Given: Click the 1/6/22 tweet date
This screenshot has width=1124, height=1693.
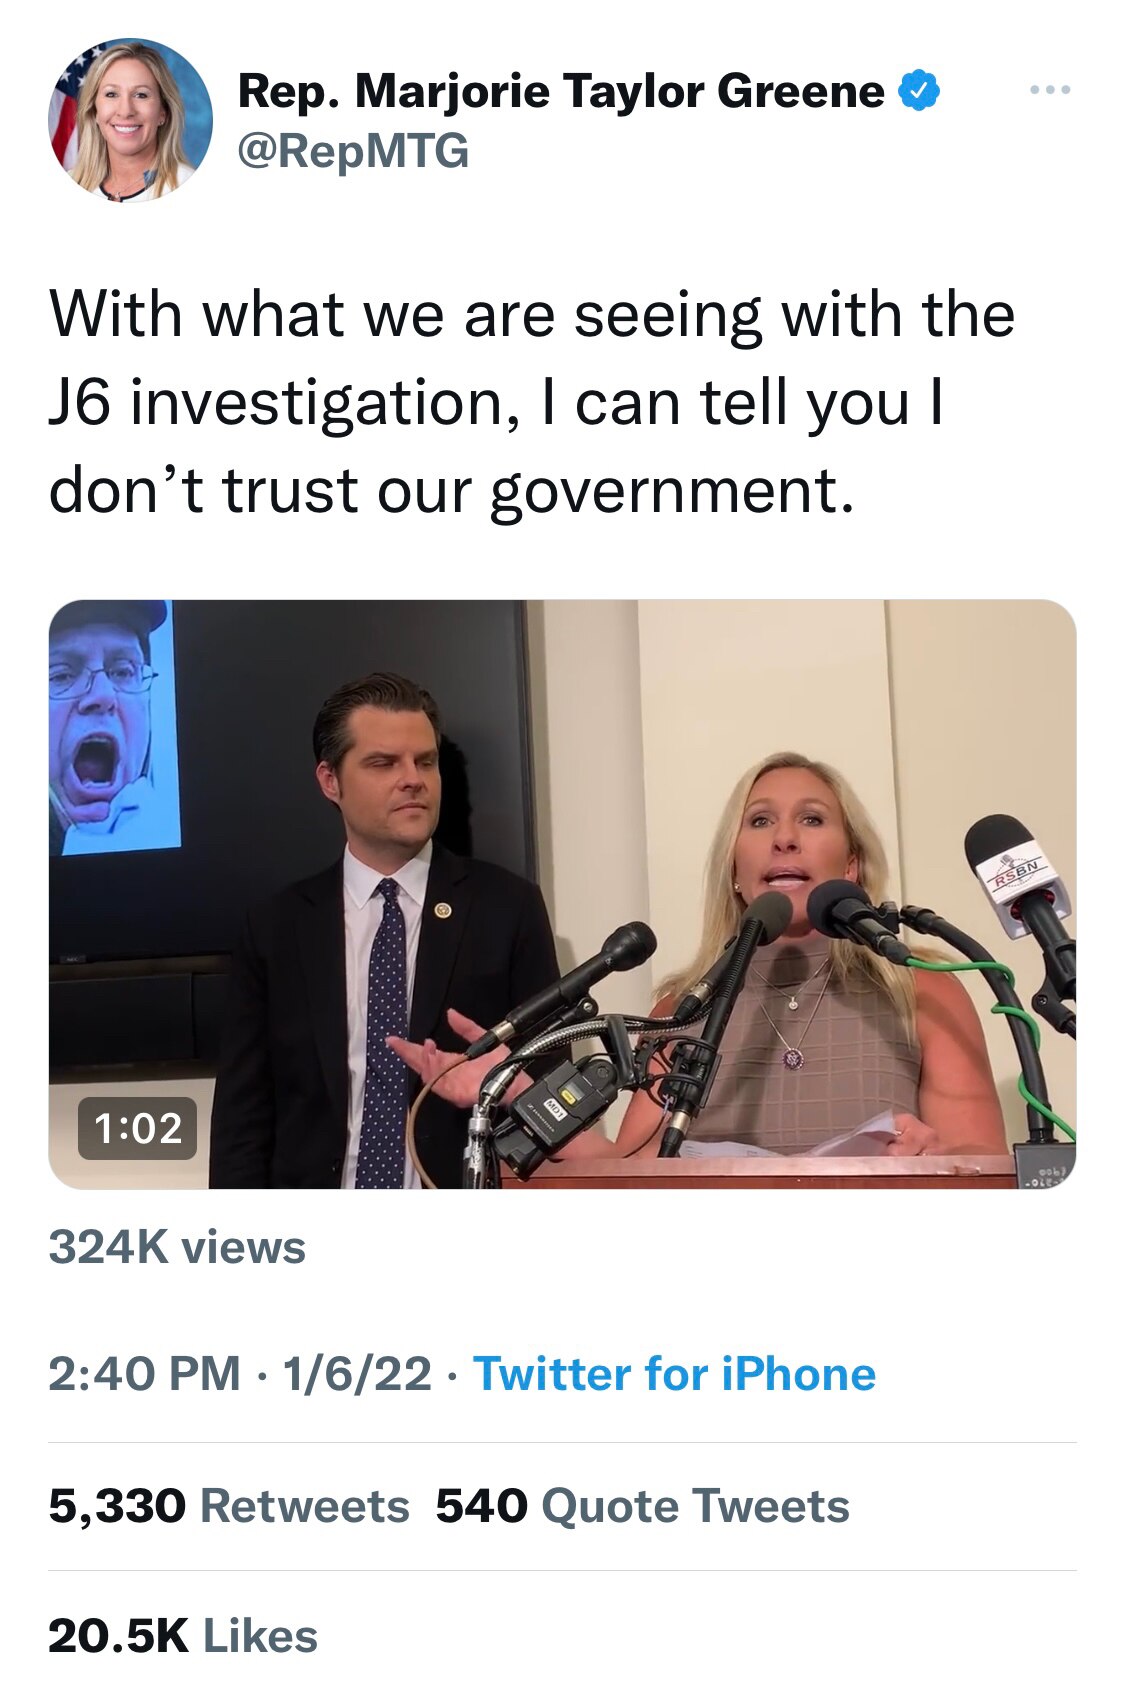Looking at the screenshot, I should click(357, 1373).
